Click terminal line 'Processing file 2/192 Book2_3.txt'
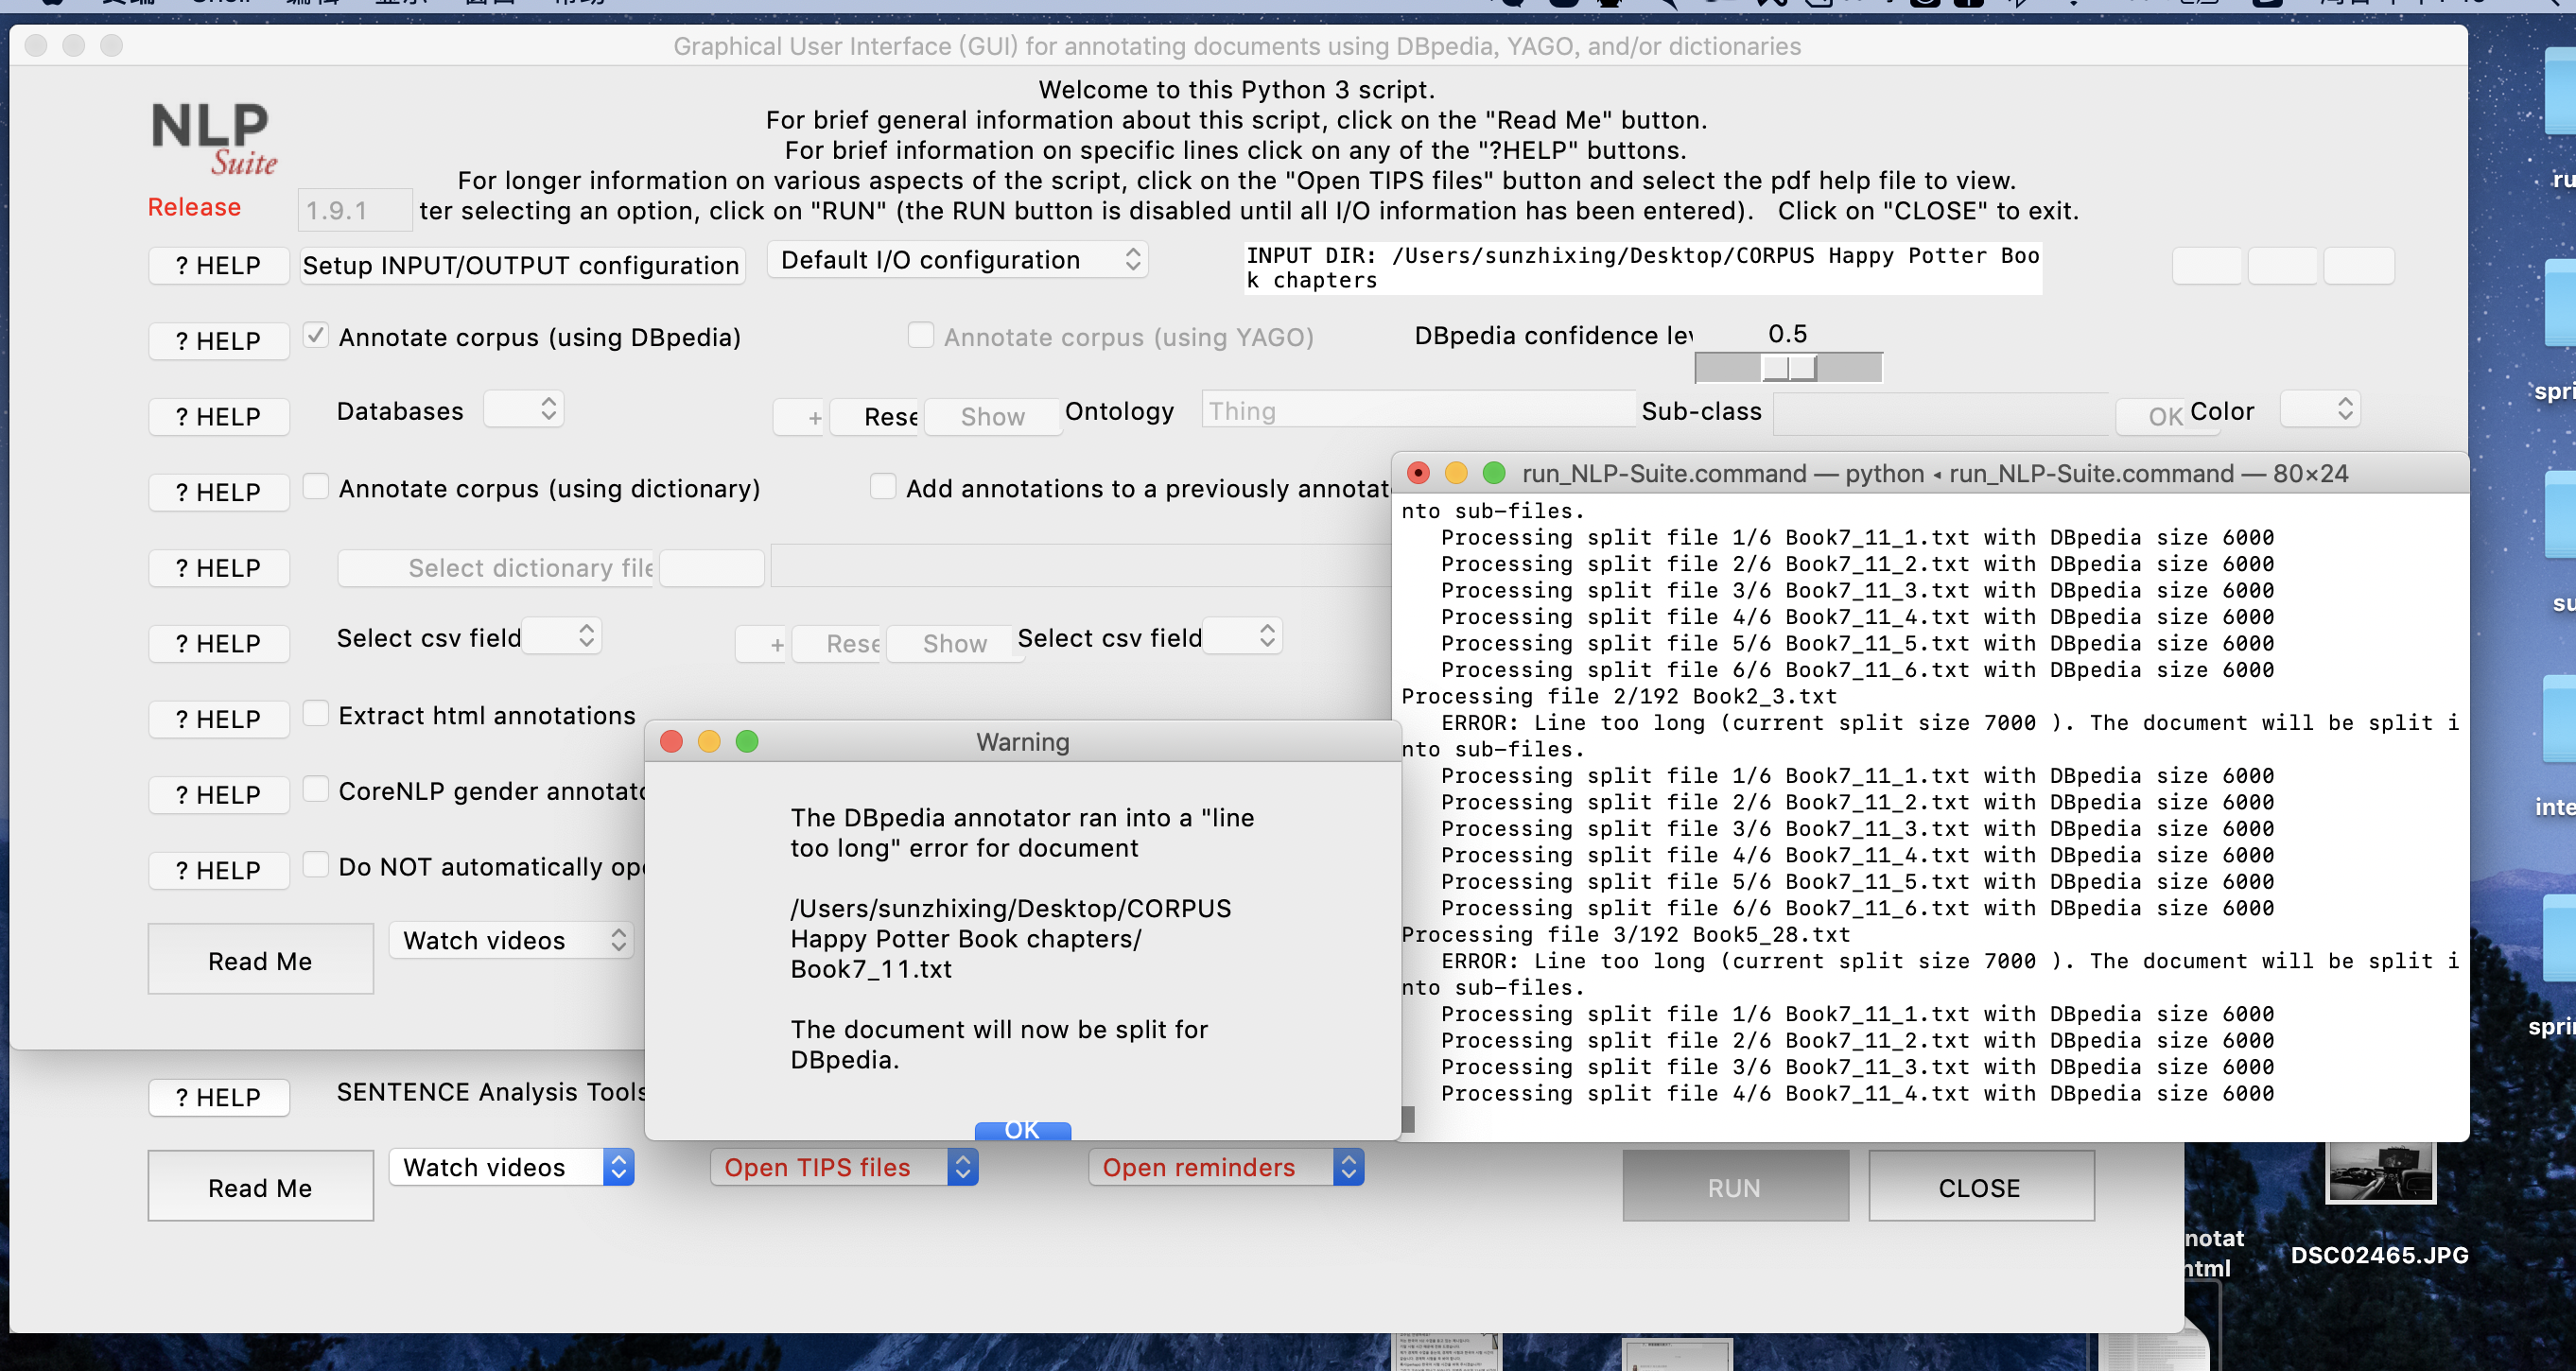This screenshot has height=1371, width=2576. [x=1619, y=696]
